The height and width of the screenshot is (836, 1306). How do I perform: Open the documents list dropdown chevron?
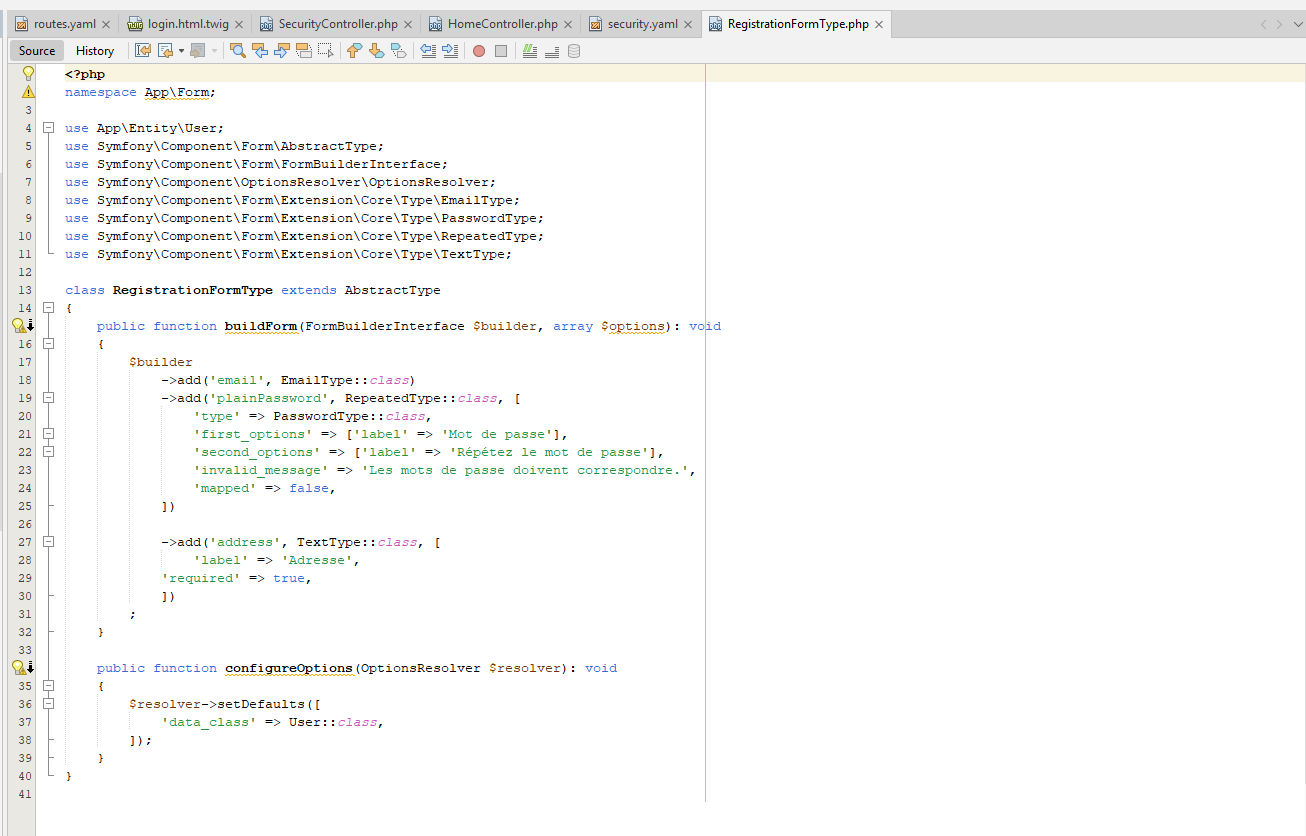[1297, 24]
